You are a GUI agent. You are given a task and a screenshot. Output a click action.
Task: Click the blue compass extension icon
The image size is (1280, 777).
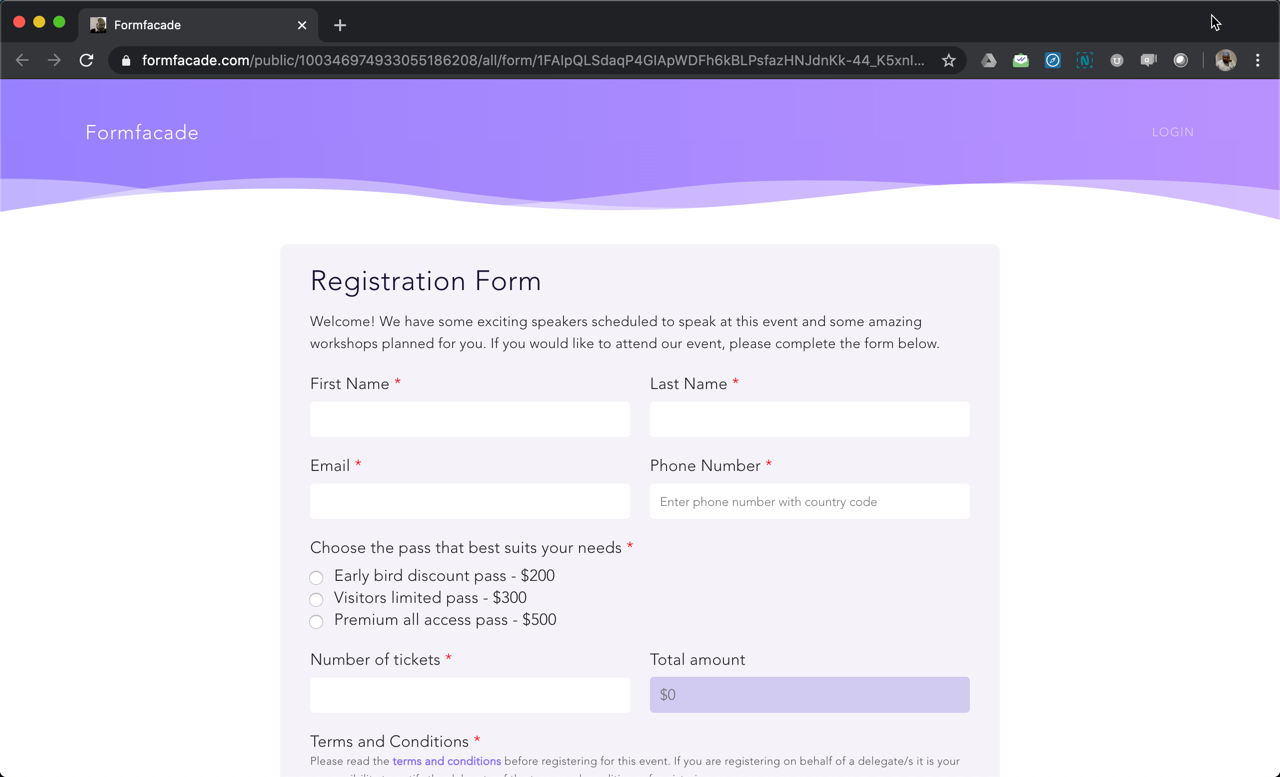click(1052, 61)
